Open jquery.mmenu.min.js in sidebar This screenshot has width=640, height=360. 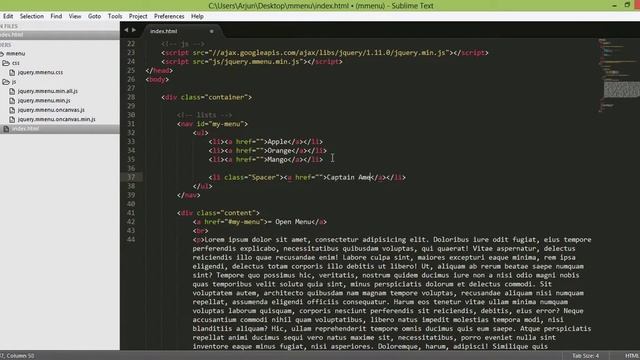point(44,100)
